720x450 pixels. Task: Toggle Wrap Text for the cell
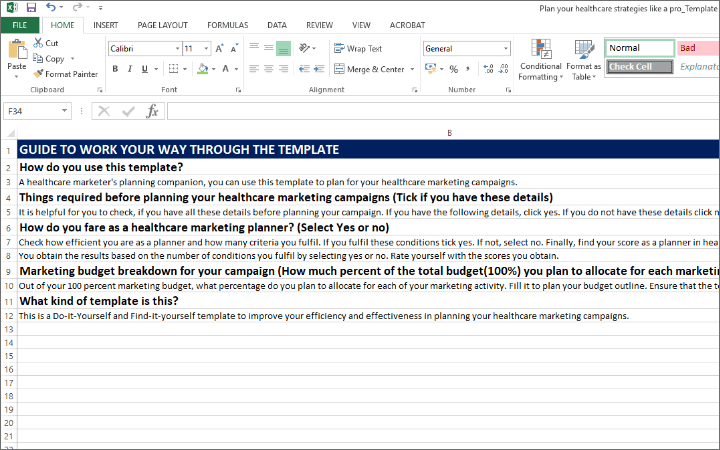click(x=357, y=48)
